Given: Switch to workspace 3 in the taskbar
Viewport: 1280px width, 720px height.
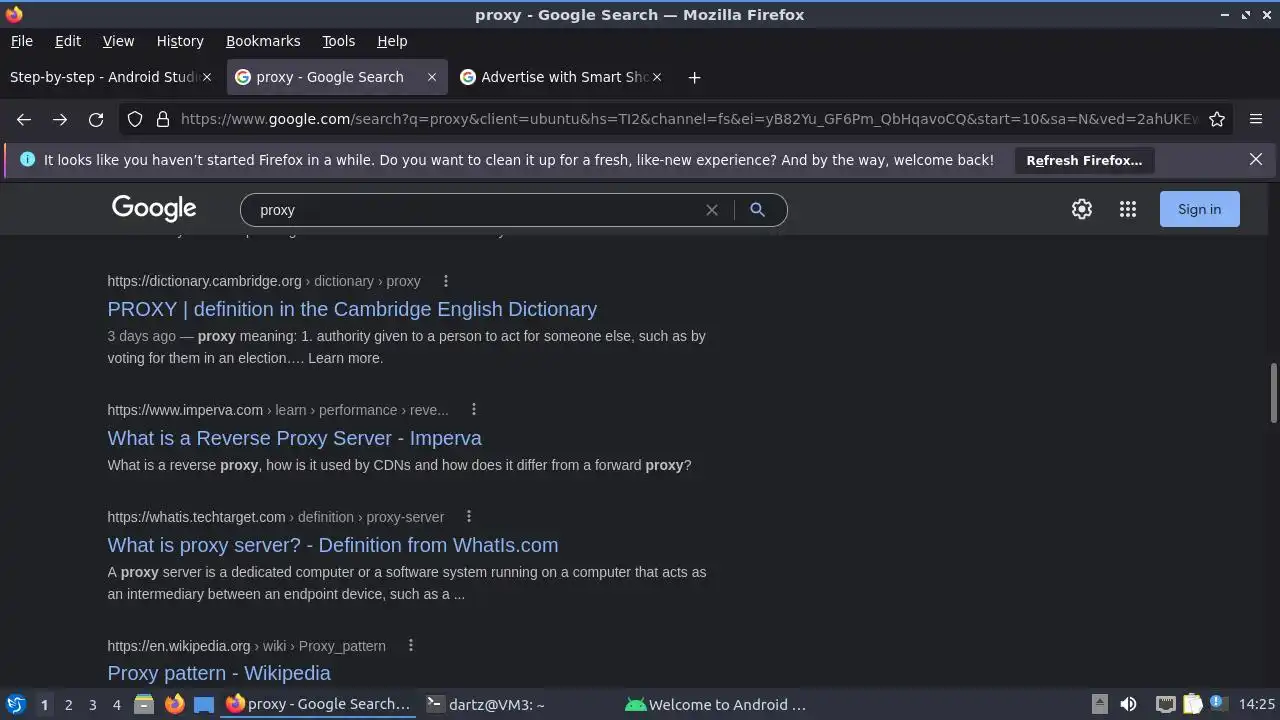Looking at the screenshot, I should (x=92, y=705).
